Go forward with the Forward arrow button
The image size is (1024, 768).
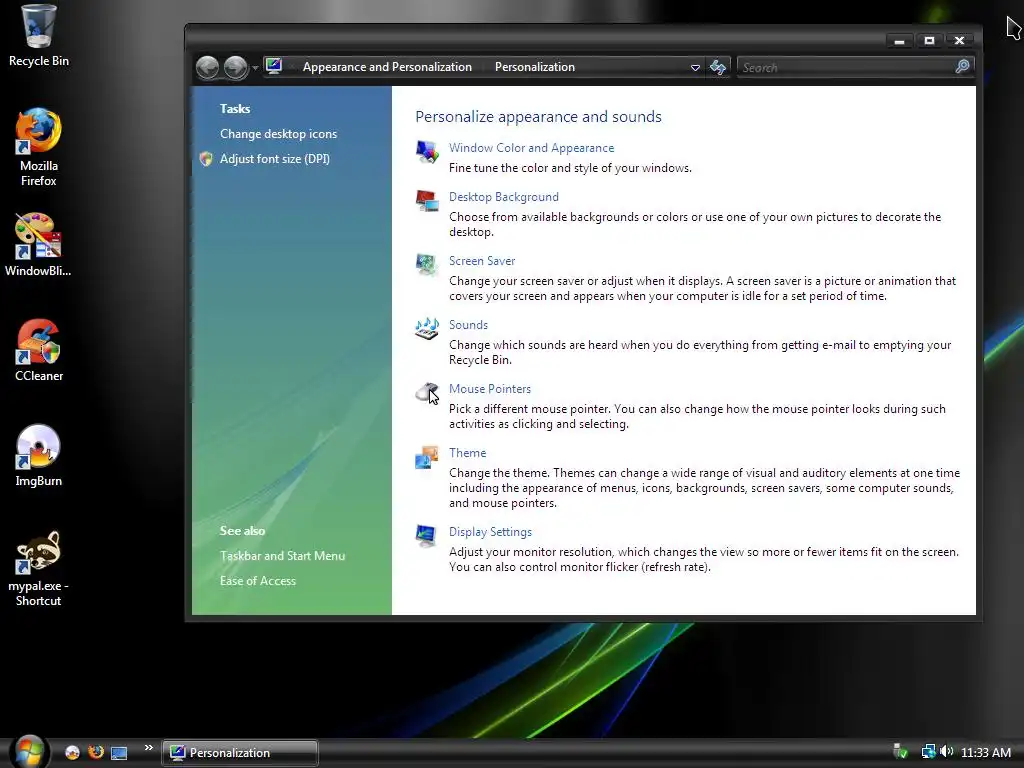click(235, 67)
